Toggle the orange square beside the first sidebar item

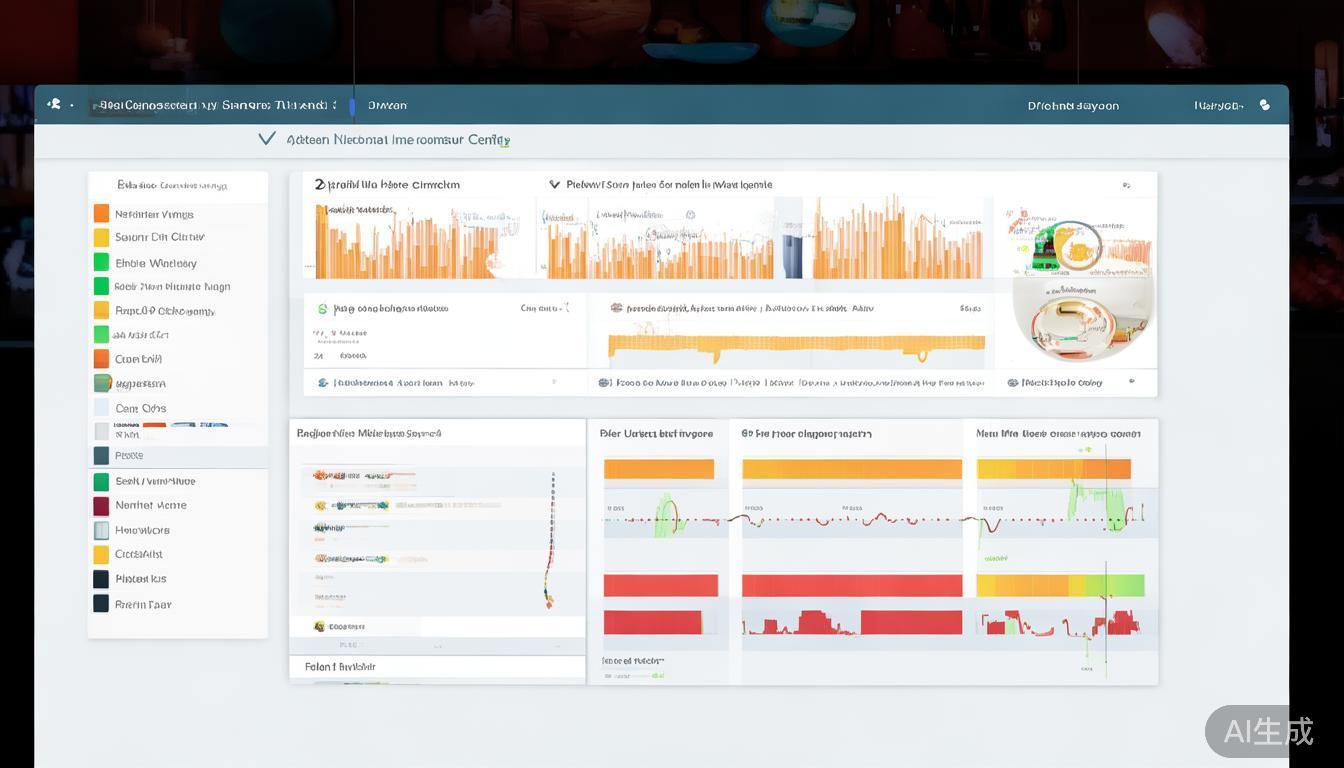(101, 214)
